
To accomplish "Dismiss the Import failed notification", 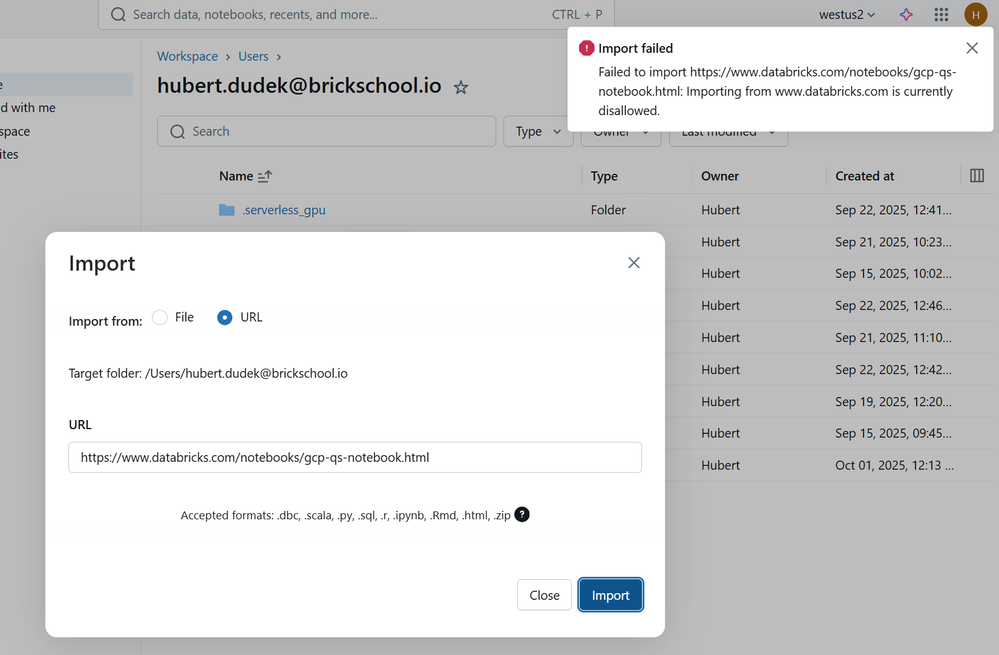I will (972, 48).
